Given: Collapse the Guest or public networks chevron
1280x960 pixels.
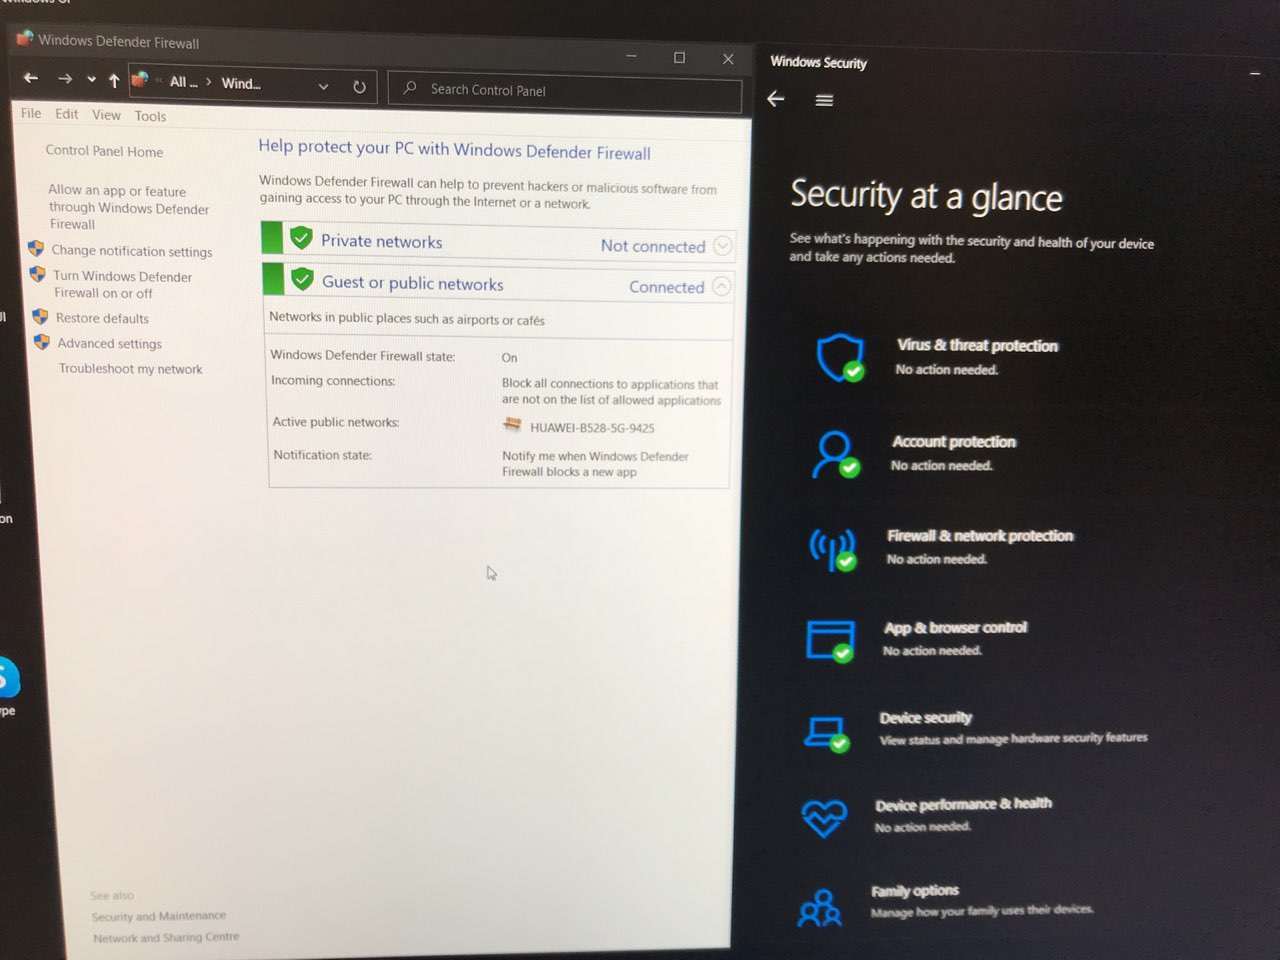Looking at the screenshot, I should (722, 287).
